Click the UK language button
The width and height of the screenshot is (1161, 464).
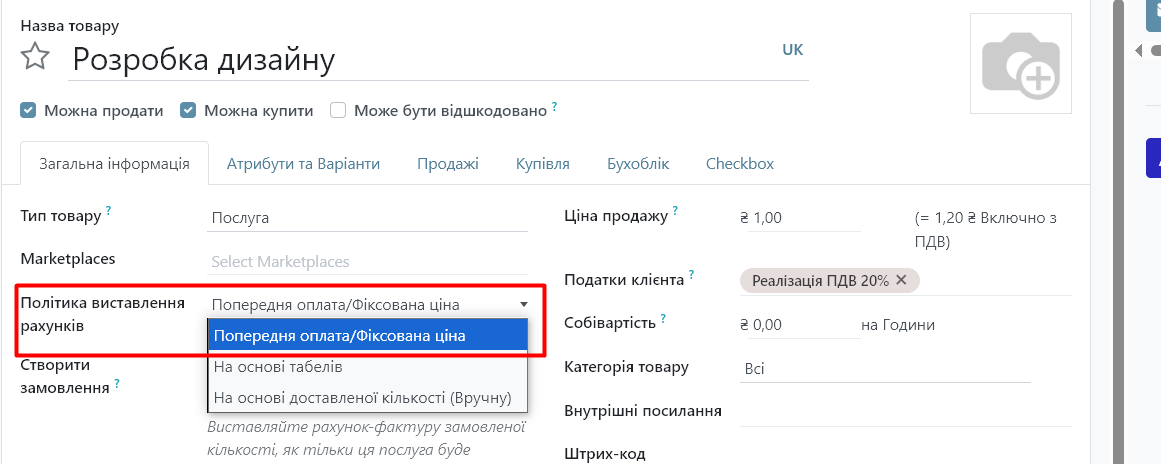tap(792, 50)
